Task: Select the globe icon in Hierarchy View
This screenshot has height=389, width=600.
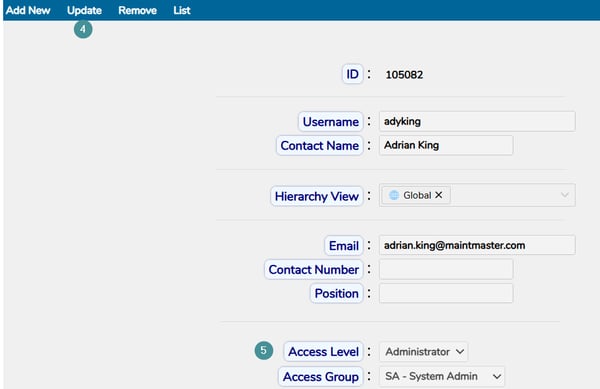Action: point(394,195)
